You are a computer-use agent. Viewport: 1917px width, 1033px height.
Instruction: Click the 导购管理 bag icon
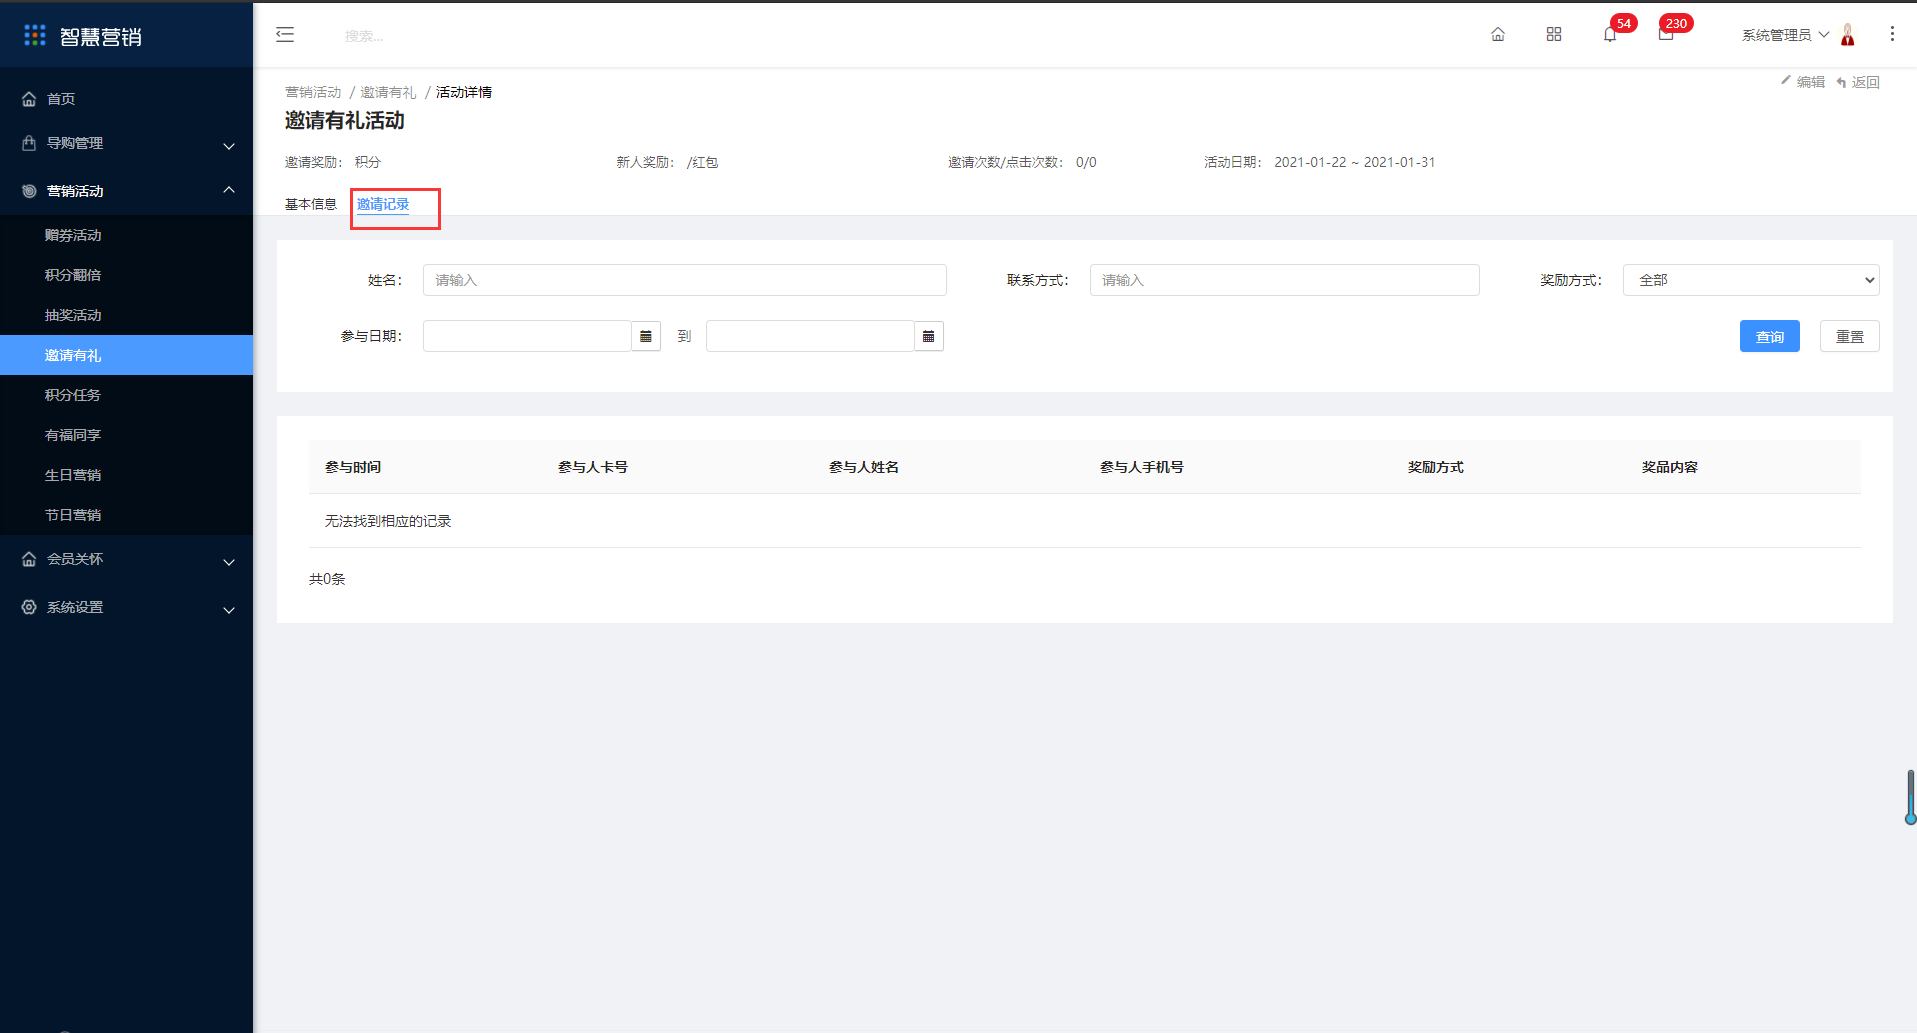tap(29, 143)
